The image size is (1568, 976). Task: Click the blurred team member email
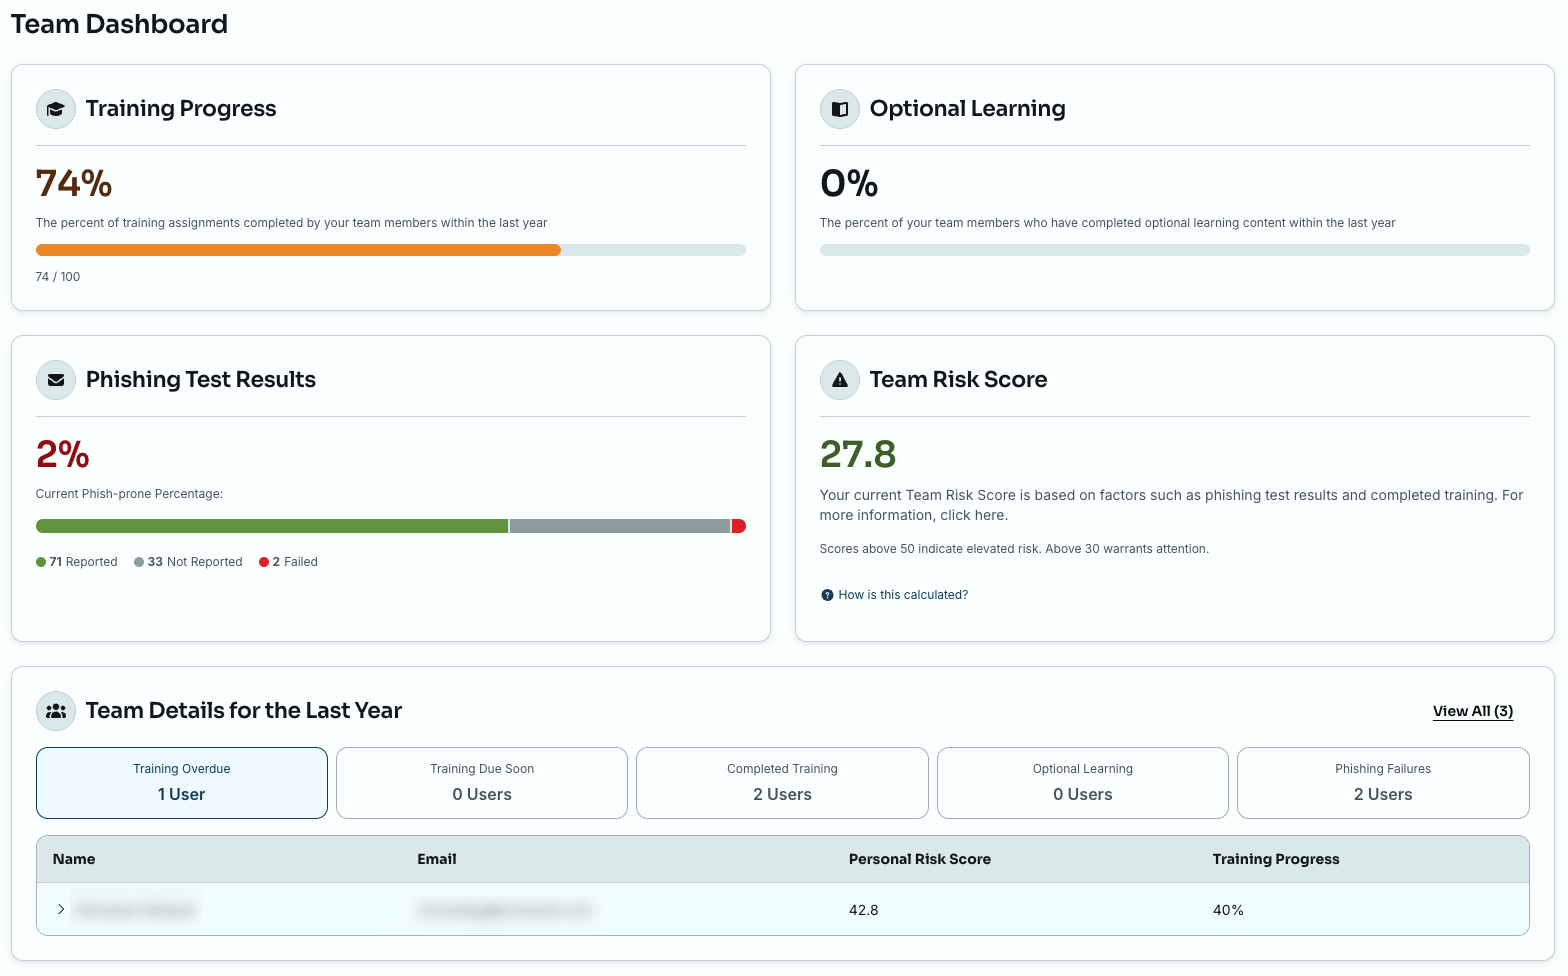point(504,910)
